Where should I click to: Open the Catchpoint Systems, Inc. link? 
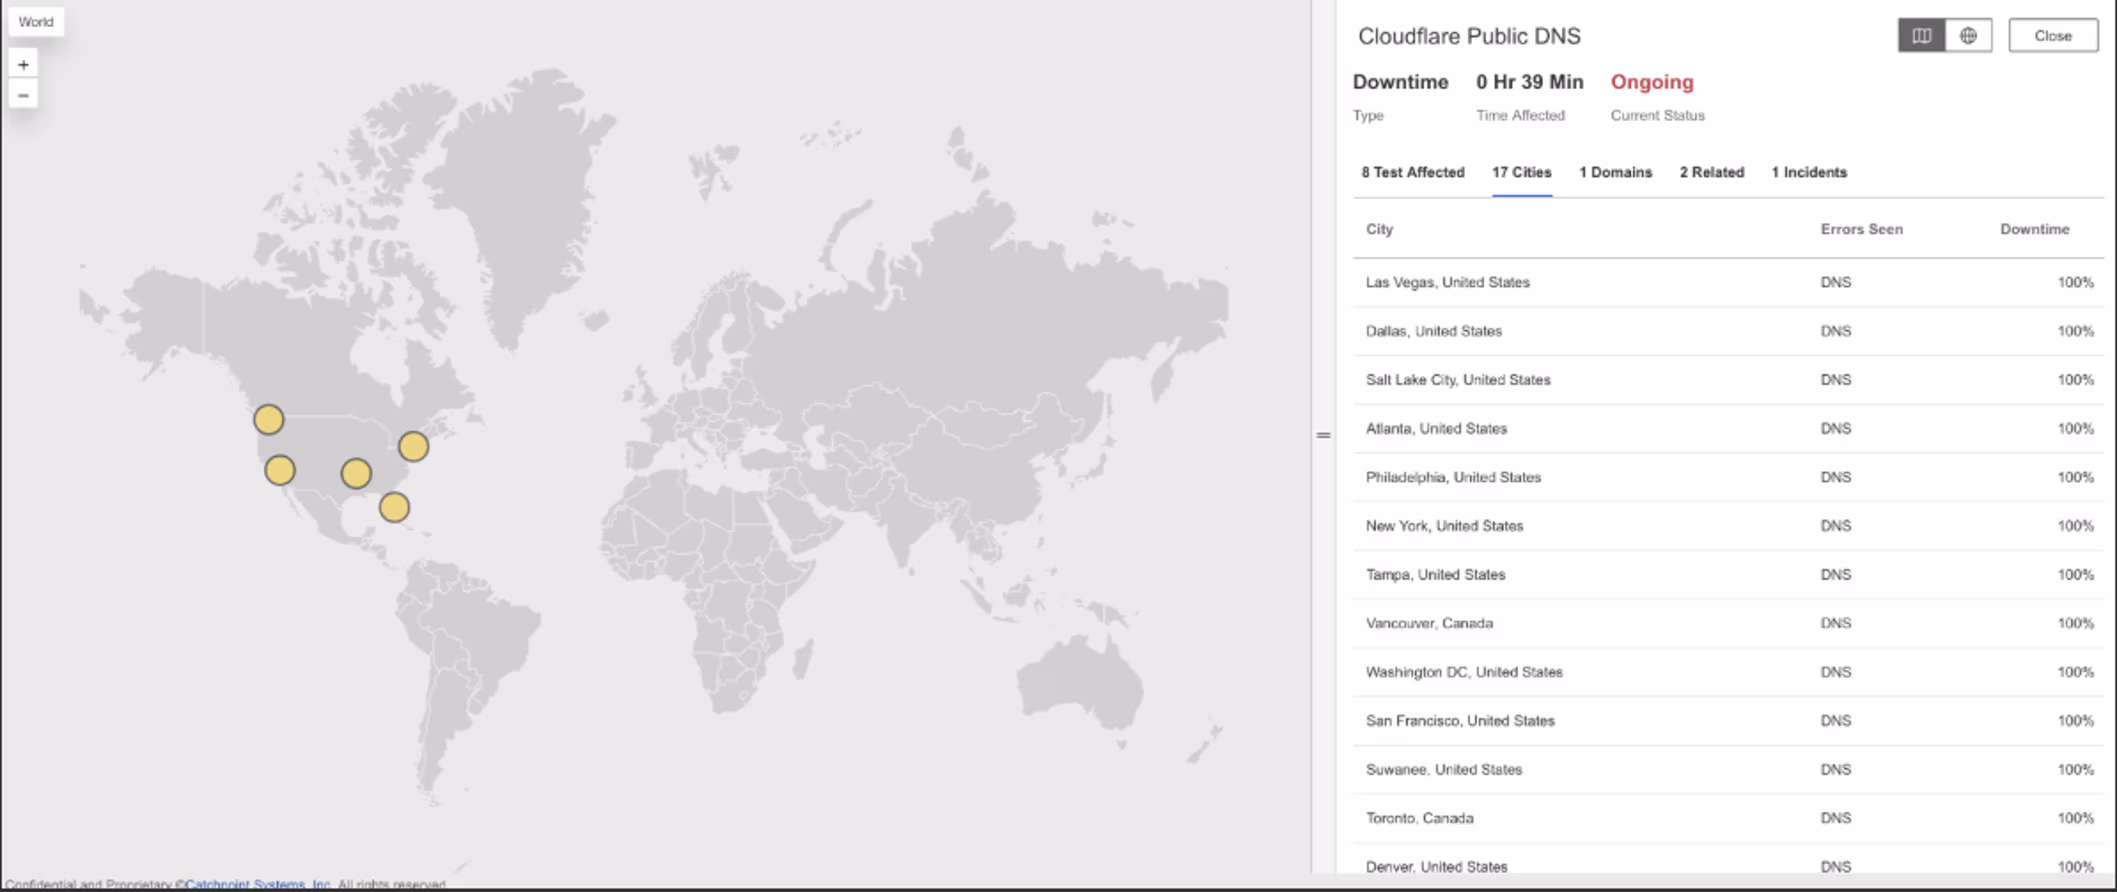coord(258,884)
